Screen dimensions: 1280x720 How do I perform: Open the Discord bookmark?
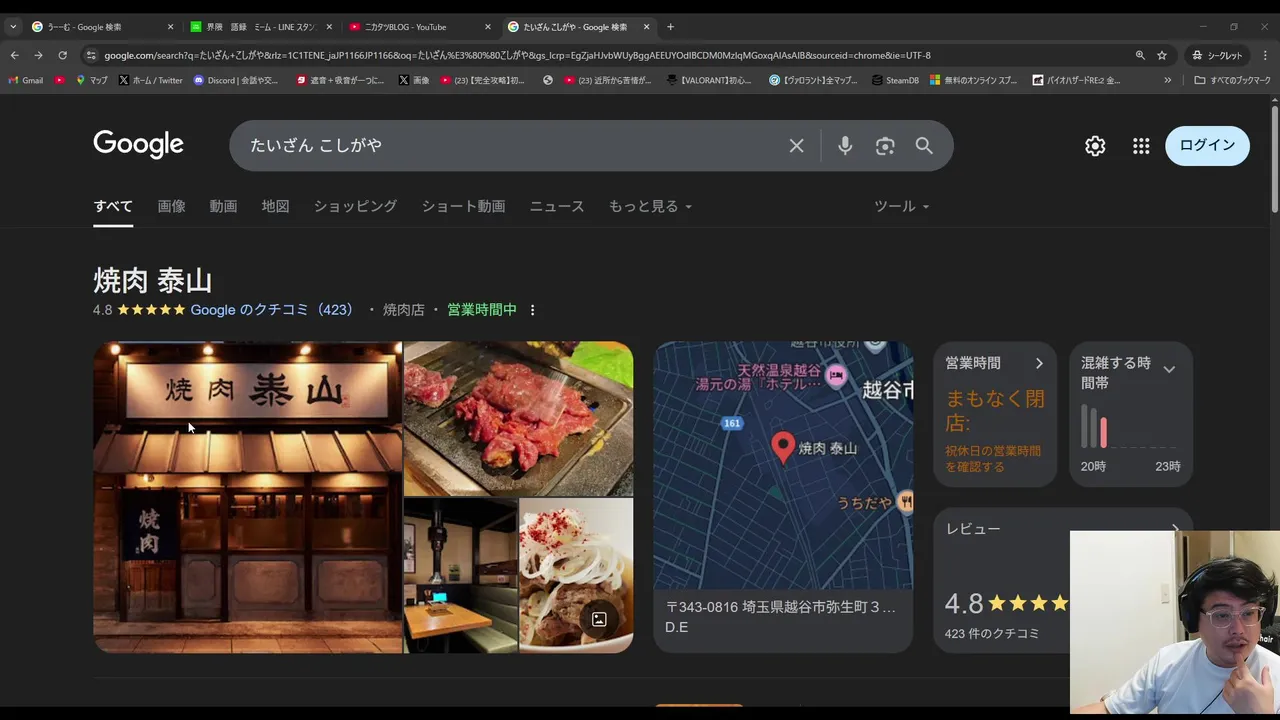coord(236,80)
